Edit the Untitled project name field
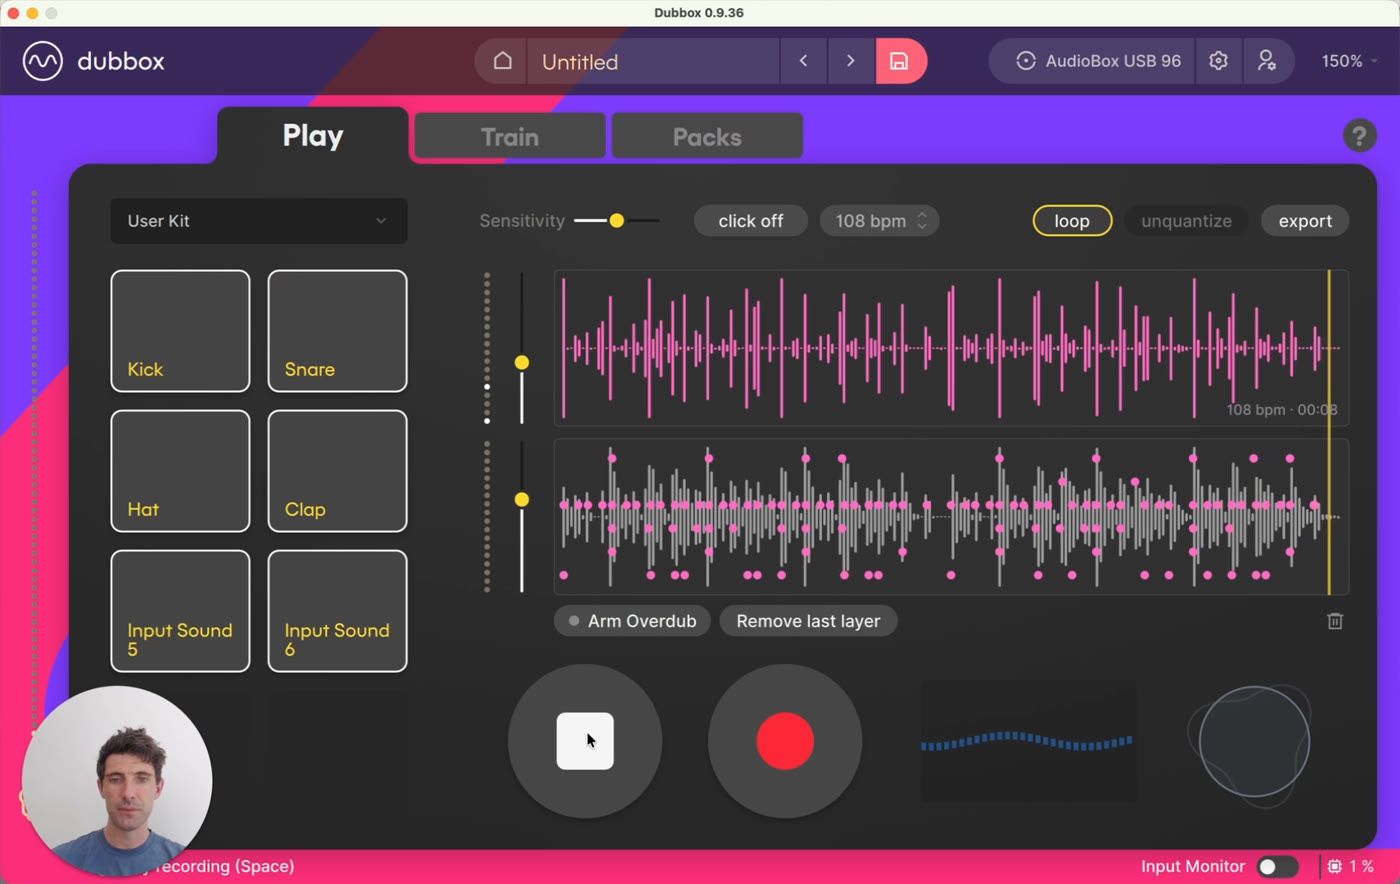Image resolution: width=1400 pixels, height=884 pixels. pos(653,61)
